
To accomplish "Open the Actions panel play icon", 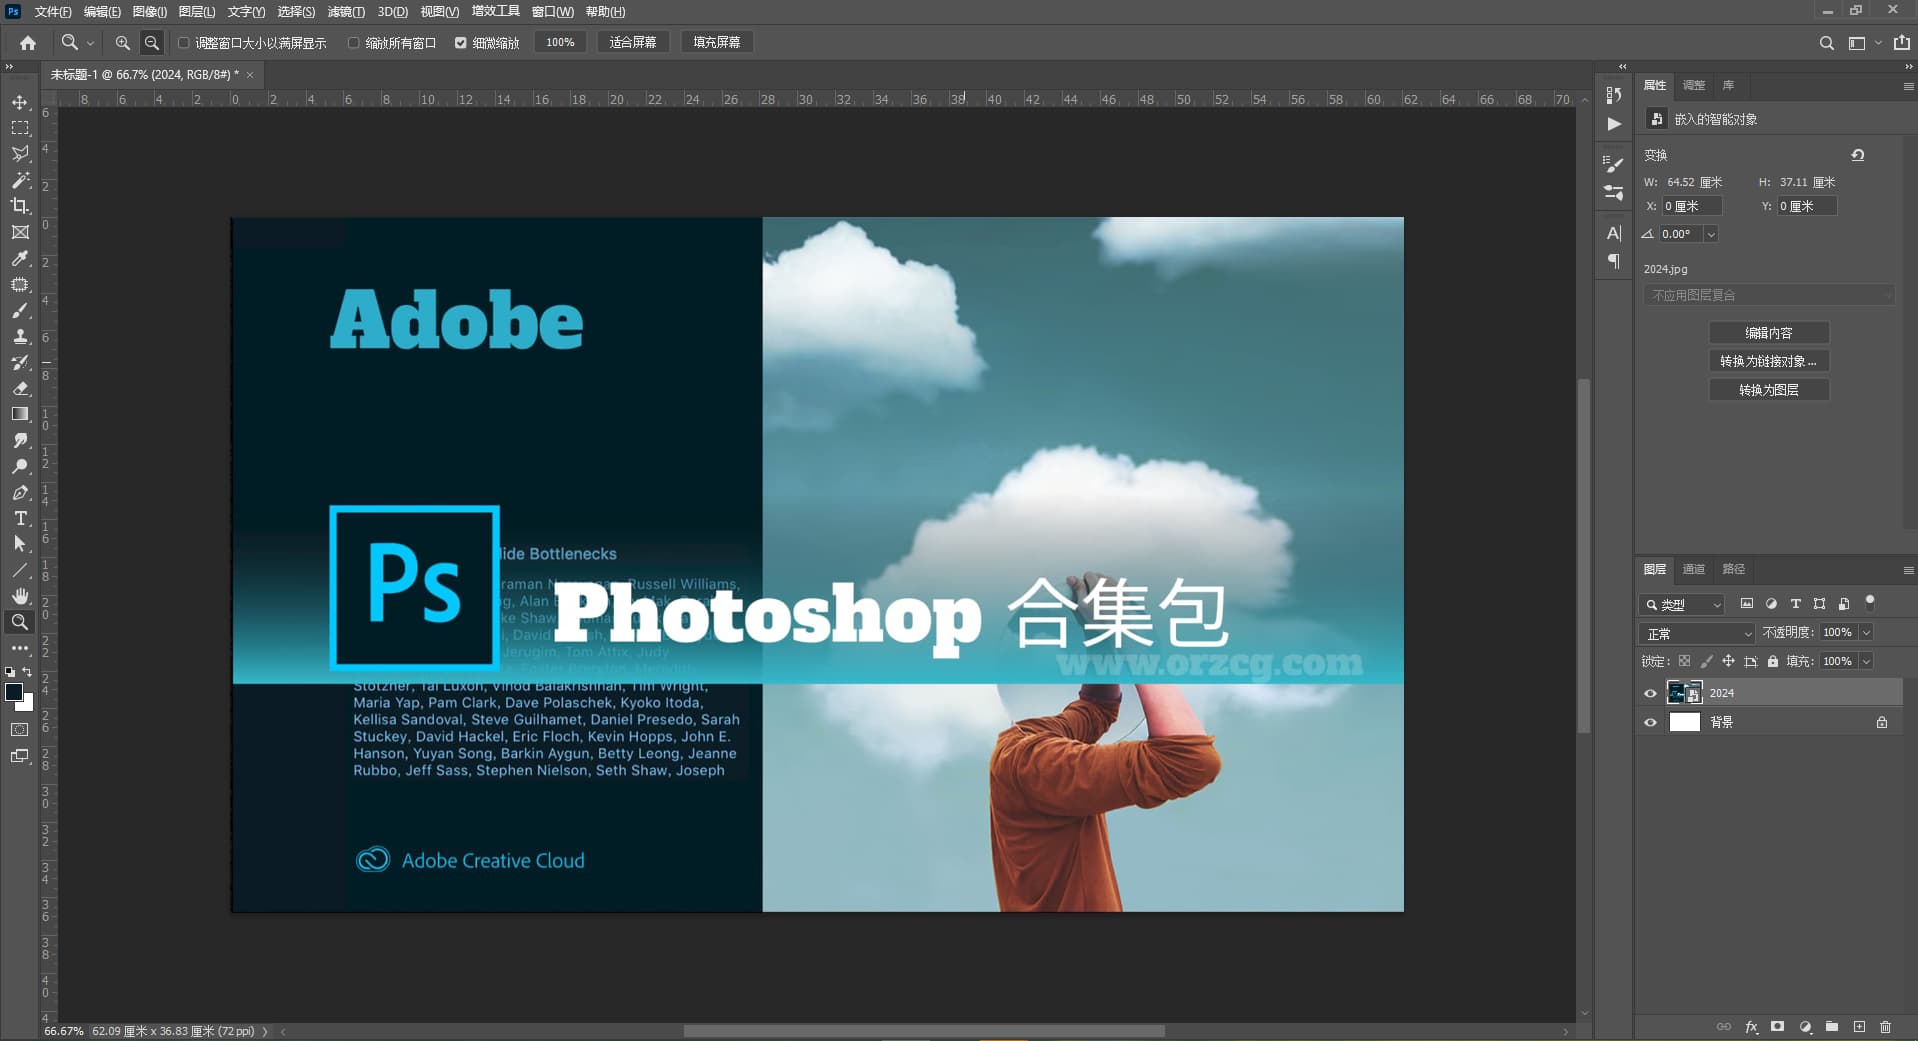I will pyautogui.click(x=1614, y=124).
